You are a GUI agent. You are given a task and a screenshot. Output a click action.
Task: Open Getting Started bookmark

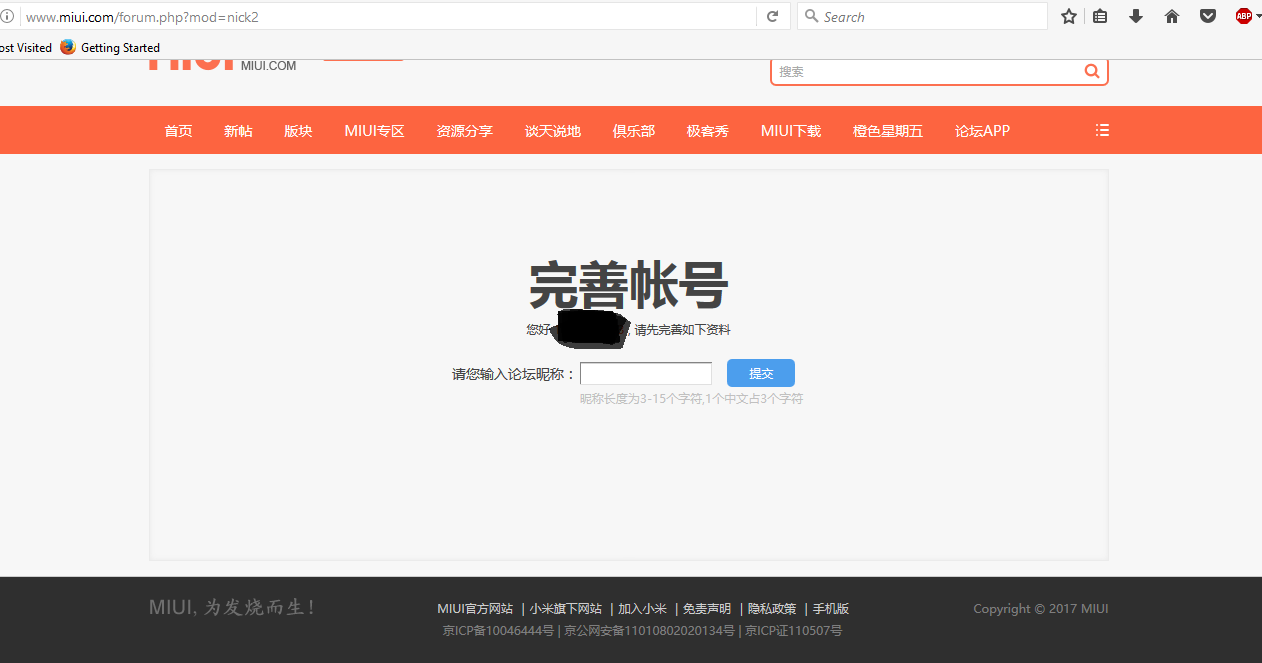[119, 48]
